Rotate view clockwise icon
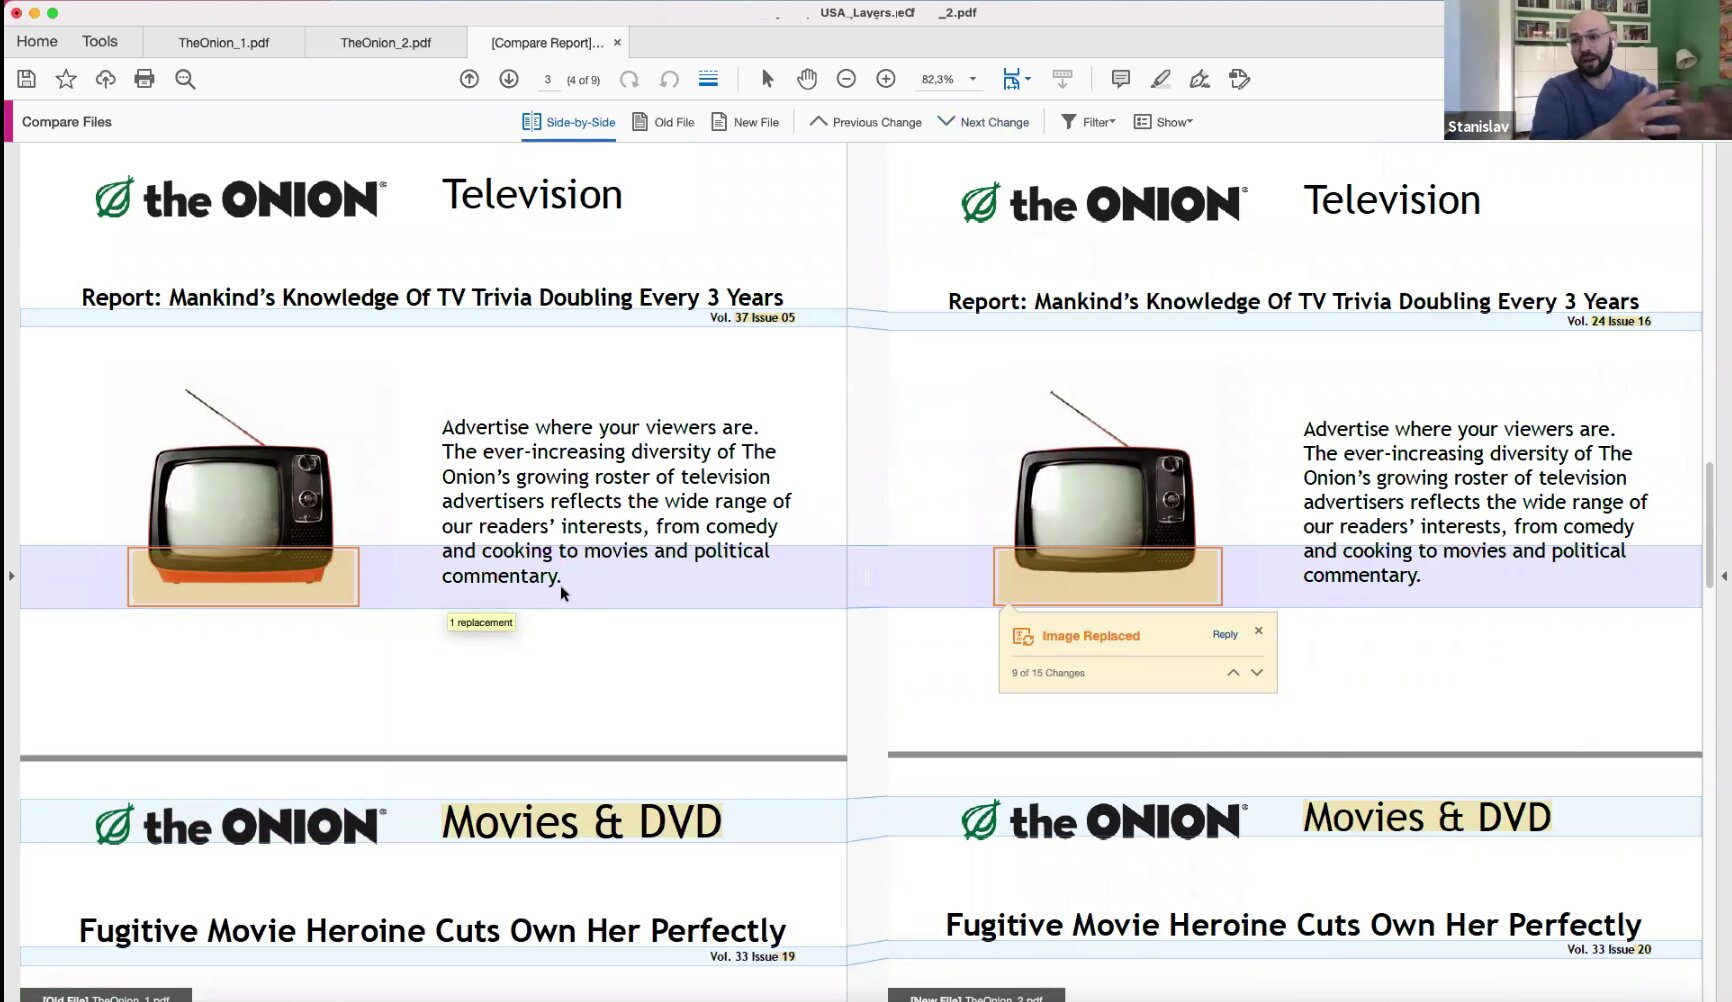1732x1002 pixels. (629, 79)
